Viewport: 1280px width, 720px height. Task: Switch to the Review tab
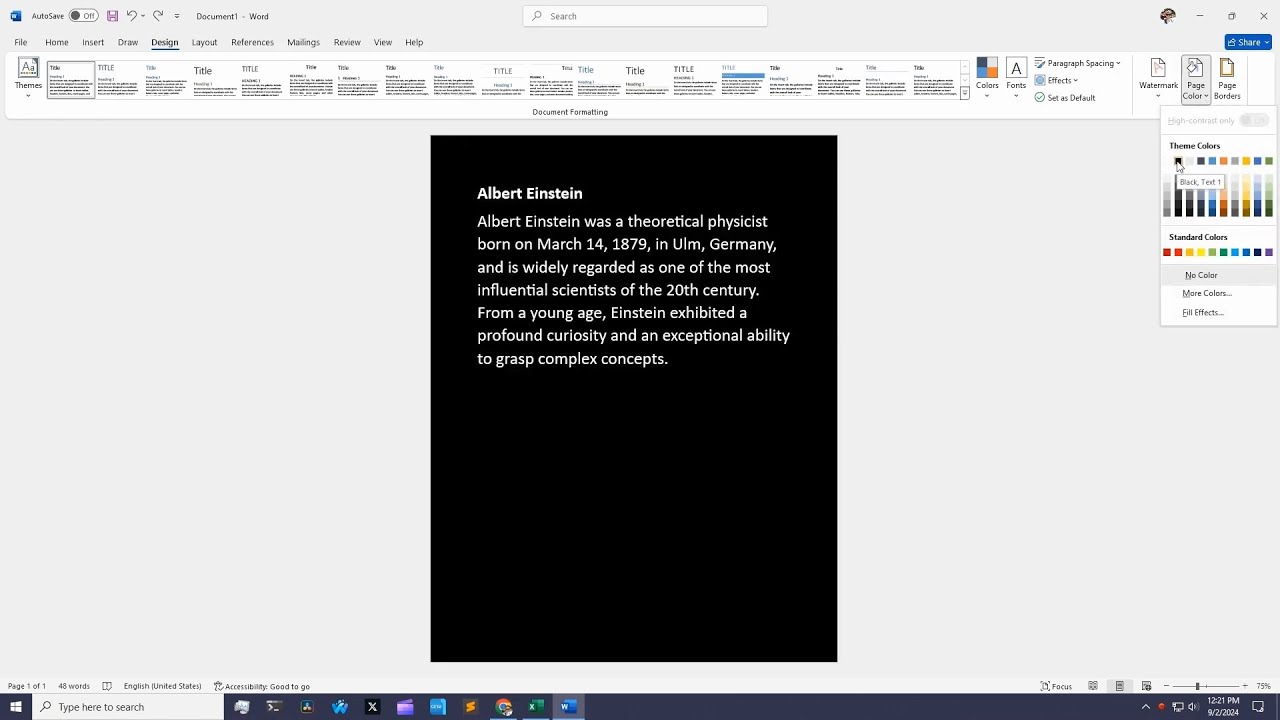(347, 42)
